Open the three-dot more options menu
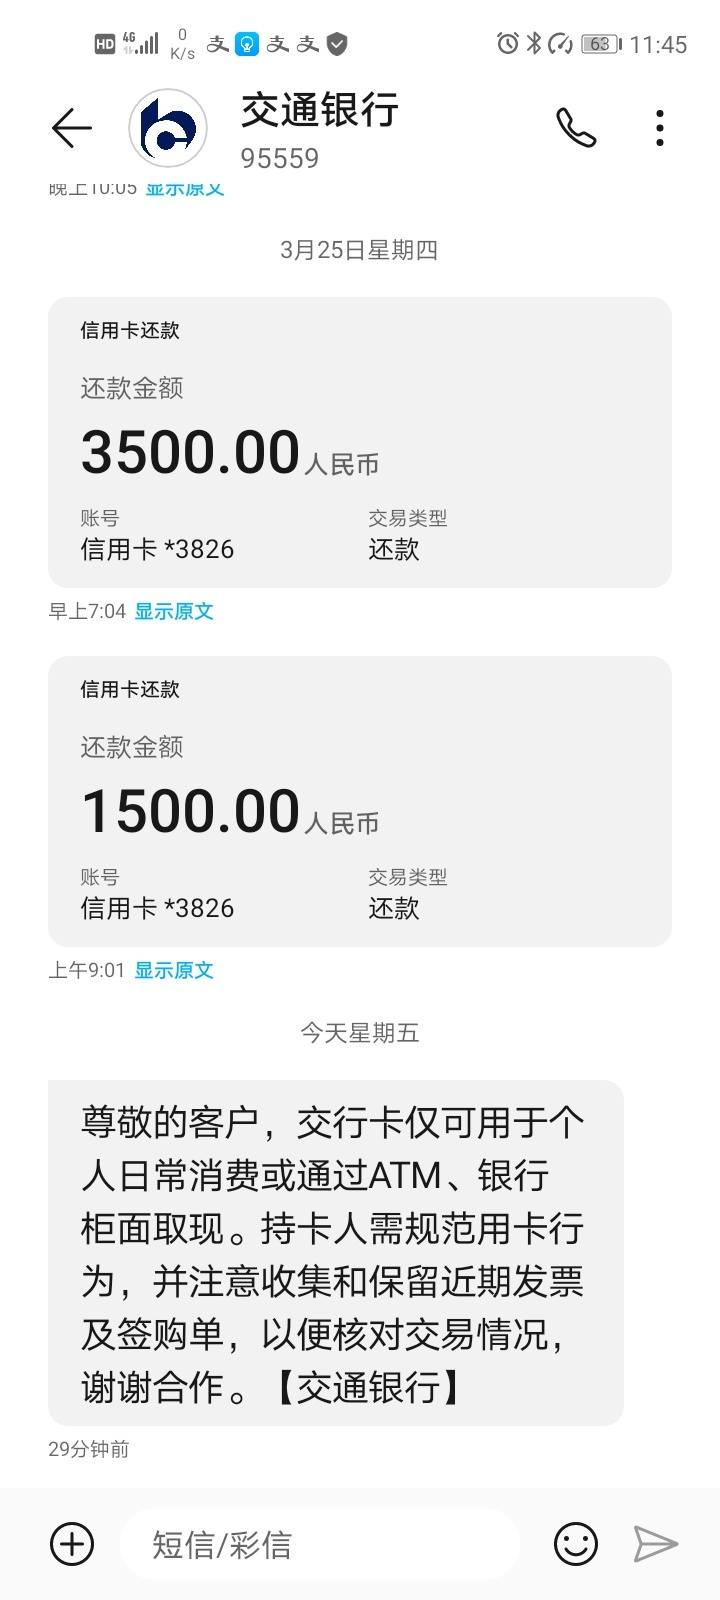This screenshot has height=1600, width=720. [x=659, y=128]
